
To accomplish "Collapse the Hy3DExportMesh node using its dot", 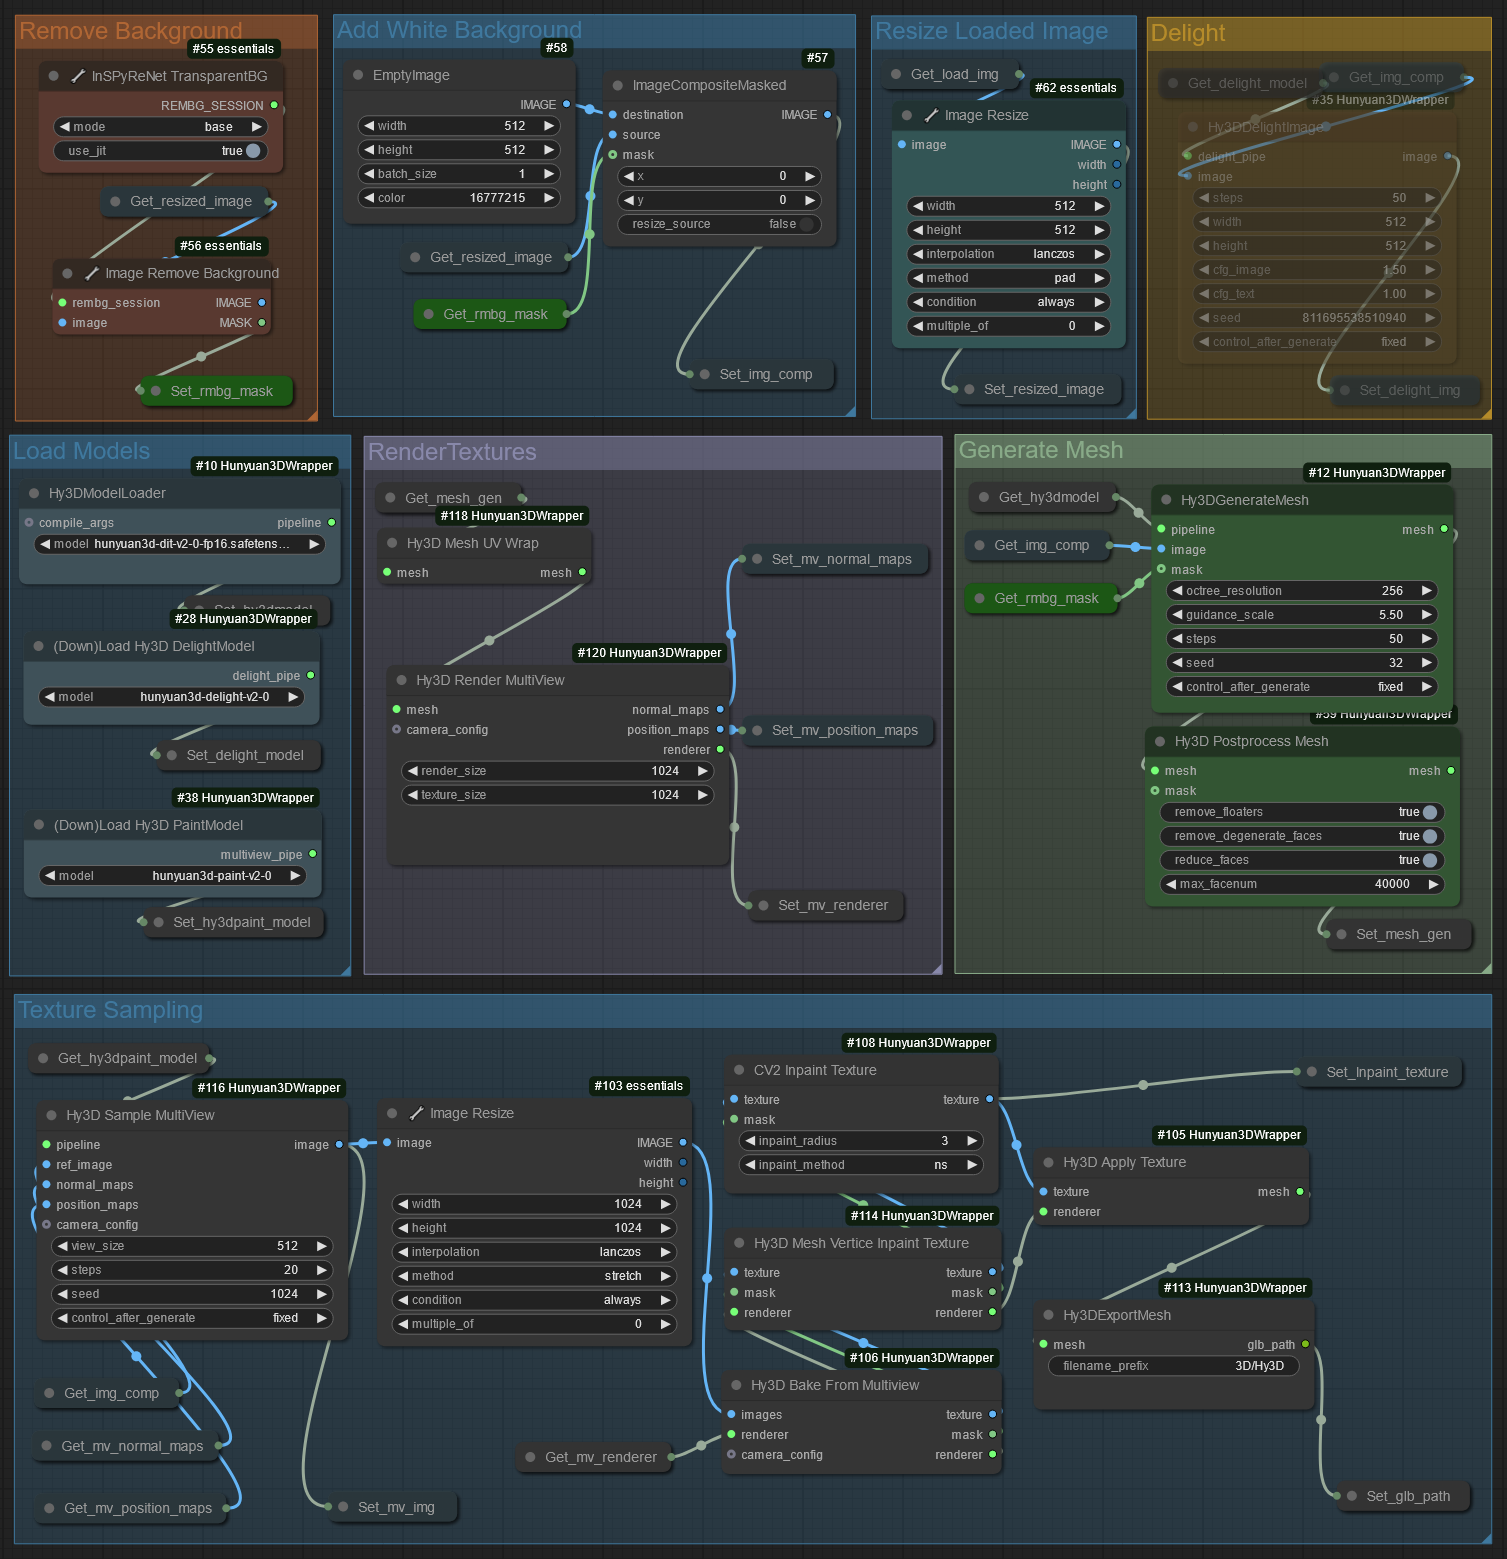I will [1048, 1315].
